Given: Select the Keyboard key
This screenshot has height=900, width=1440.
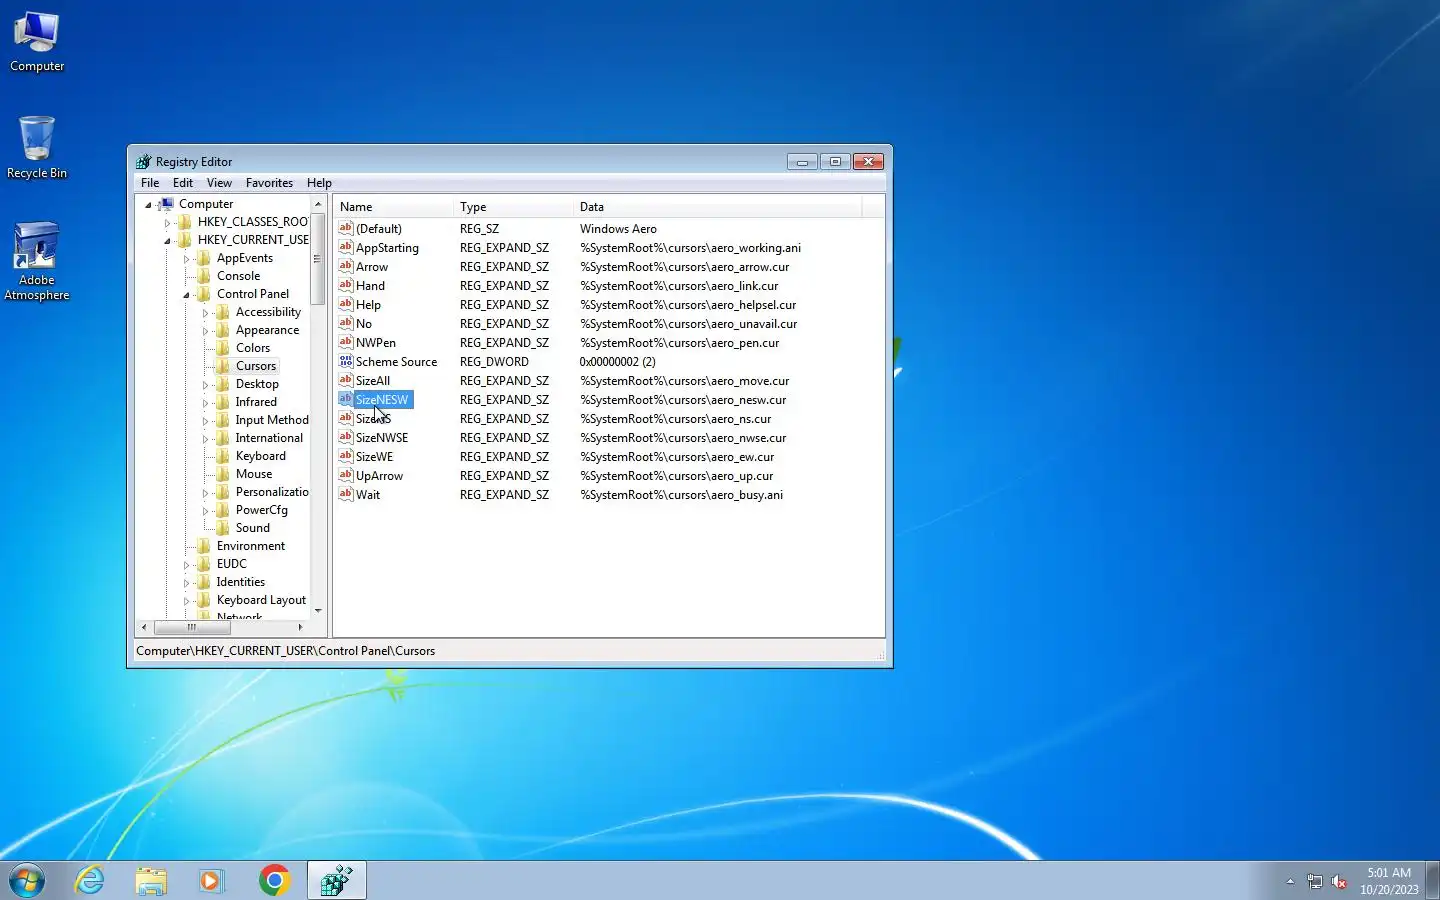Looking at the screenshot, I should (261, 456).
